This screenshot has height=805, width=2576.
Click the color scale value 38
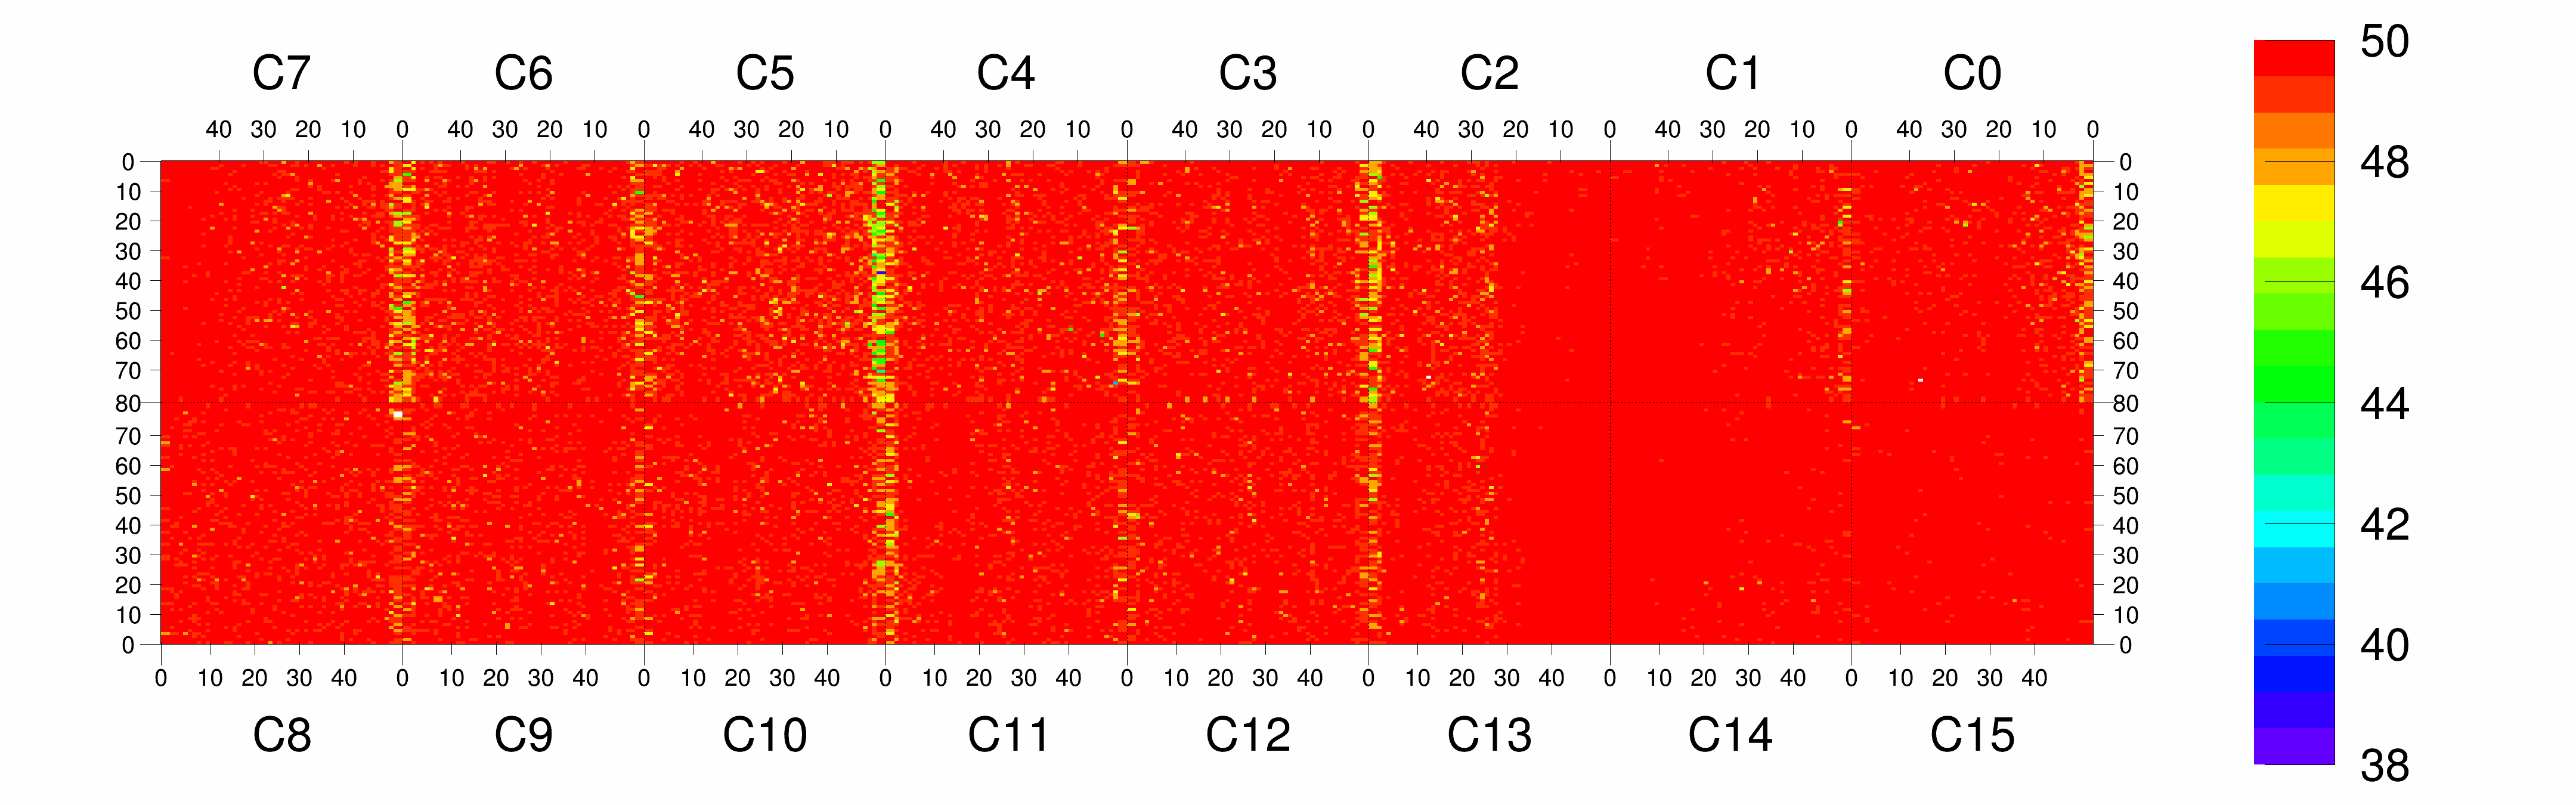coord(2385,766)
